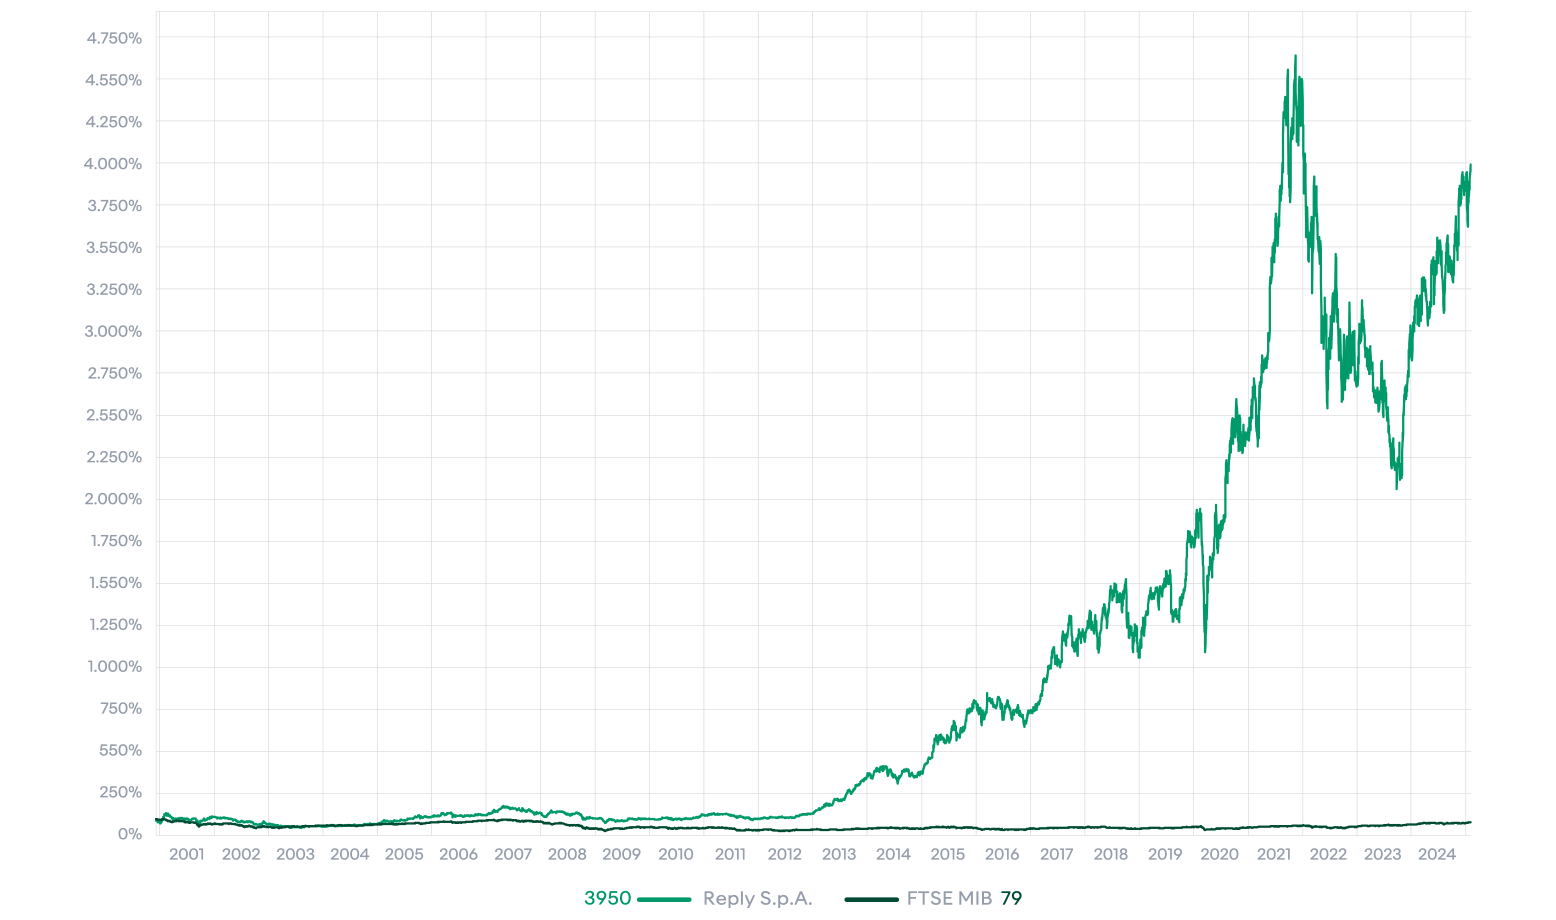The image size is (1556, 920).
Task: Click the 1.550% y-axis label
Action: tap(115, 583)
